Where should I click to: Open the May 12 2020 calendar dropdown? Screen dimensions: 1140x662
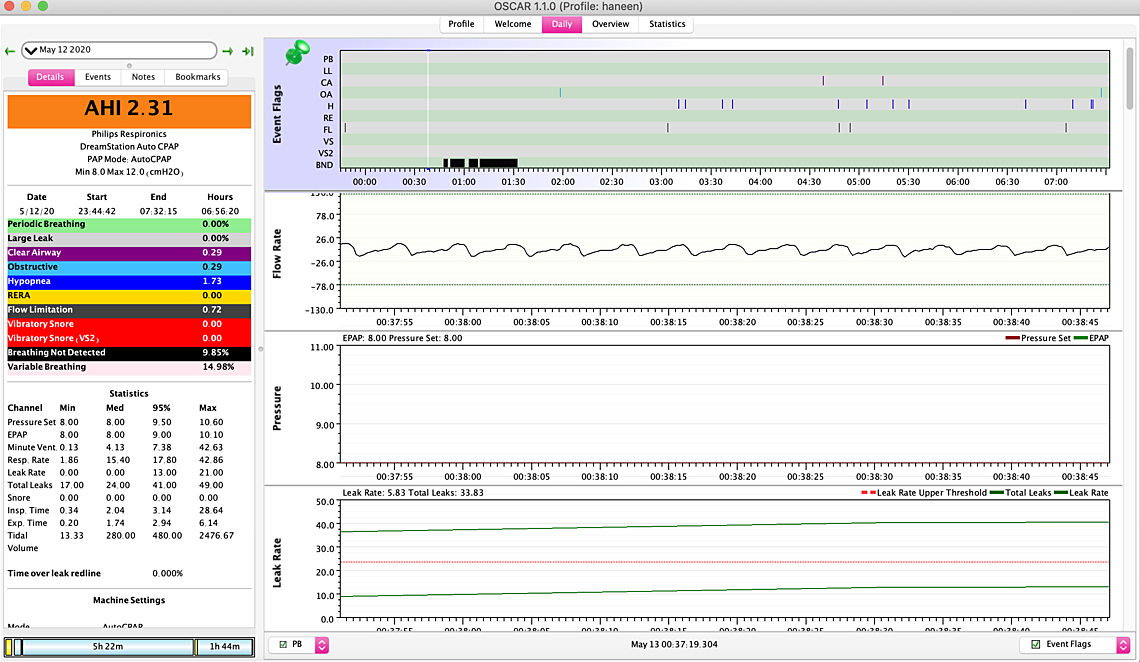(x=119, y=50)
